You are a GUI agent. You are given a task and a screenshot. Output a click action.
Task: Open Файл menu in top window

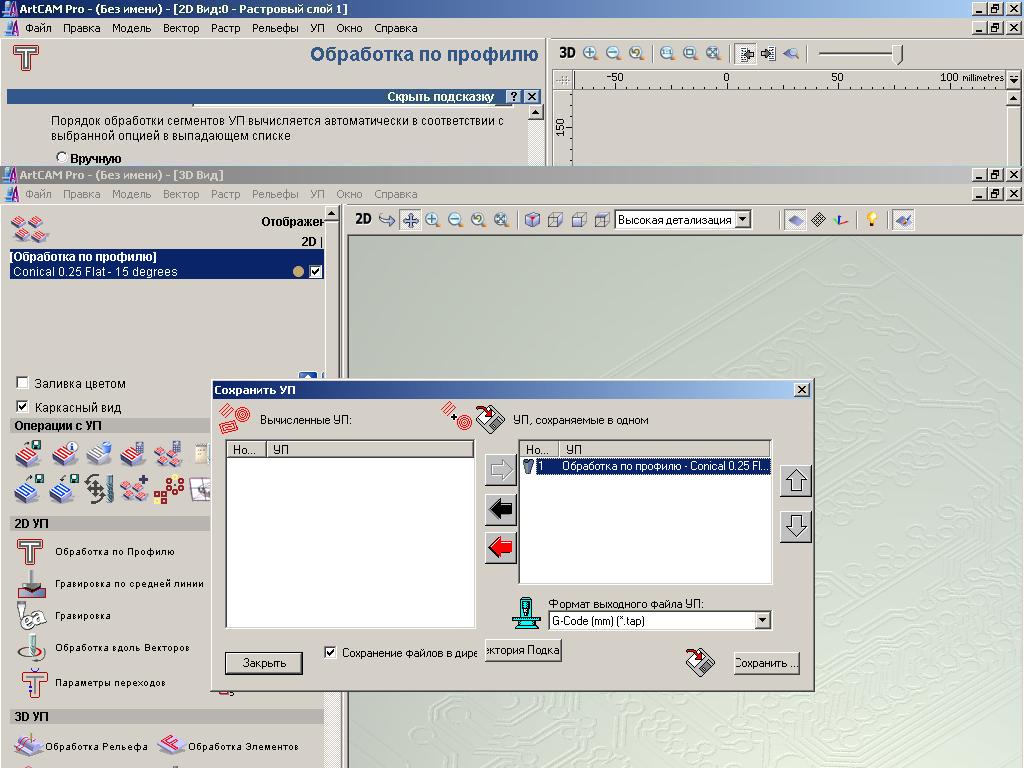pos(39,28)
